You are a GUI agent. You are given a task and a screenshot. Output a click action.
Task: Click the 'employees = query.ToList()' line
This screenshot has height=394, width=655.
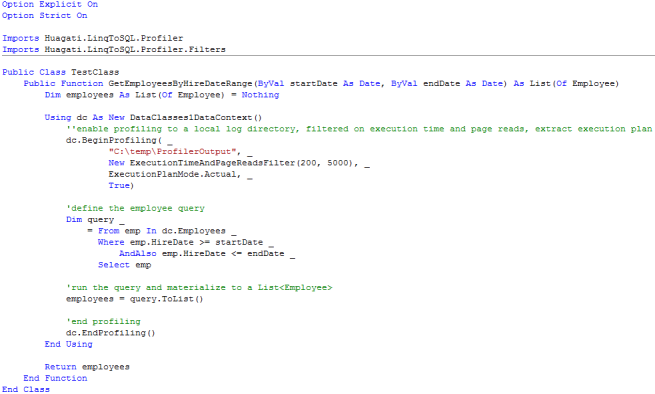coord(135,299)
